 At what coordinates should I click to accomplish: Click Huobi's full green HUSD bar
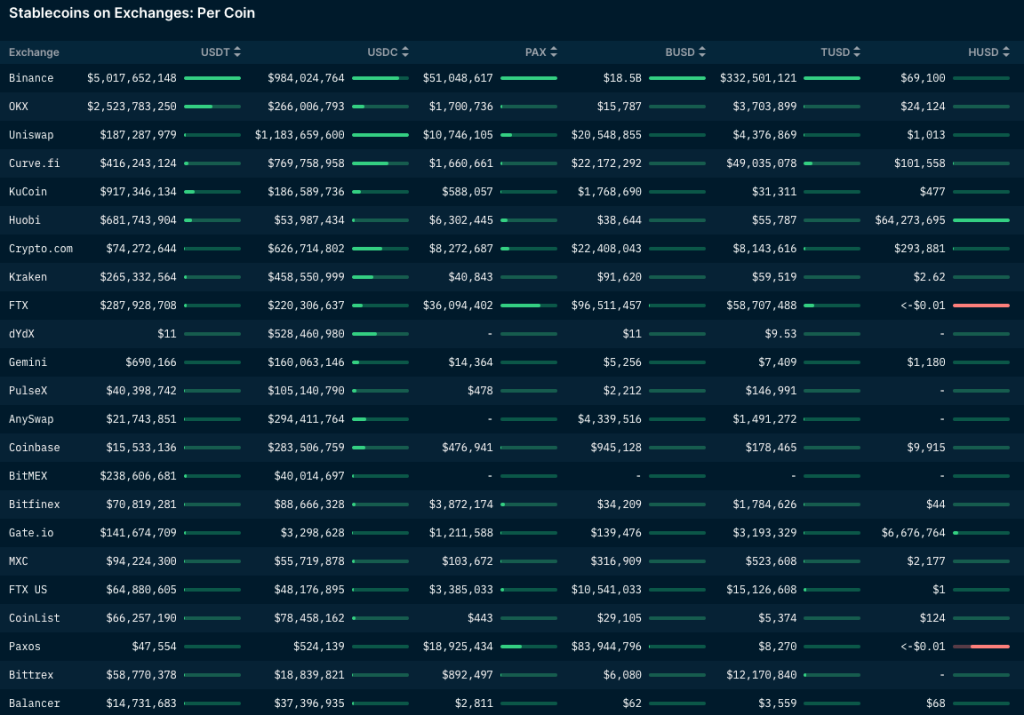point(981,220)
